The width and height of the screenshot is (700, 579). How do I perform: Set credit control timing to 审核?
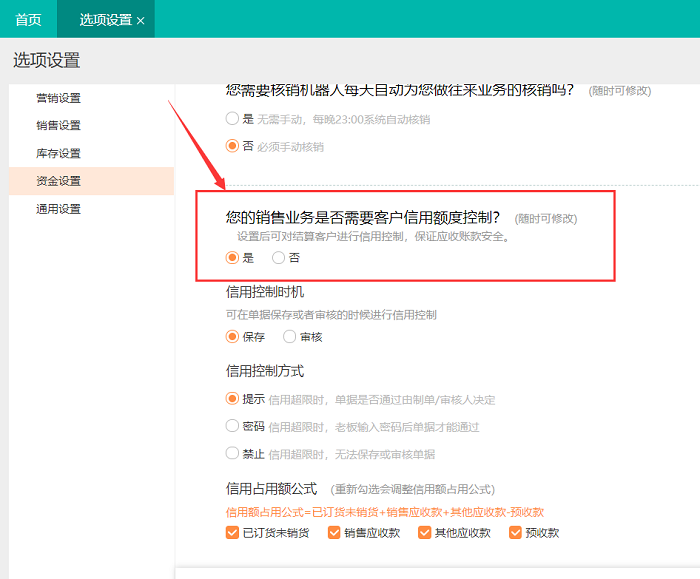pyautogui.click(x=290, y=337)
